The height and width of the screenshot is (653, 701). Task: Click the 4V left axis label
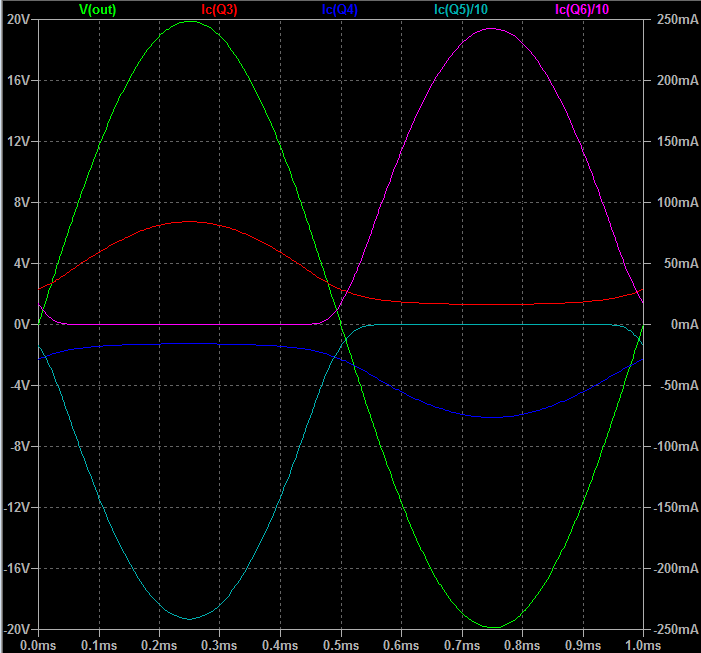(x=22, y=263)
